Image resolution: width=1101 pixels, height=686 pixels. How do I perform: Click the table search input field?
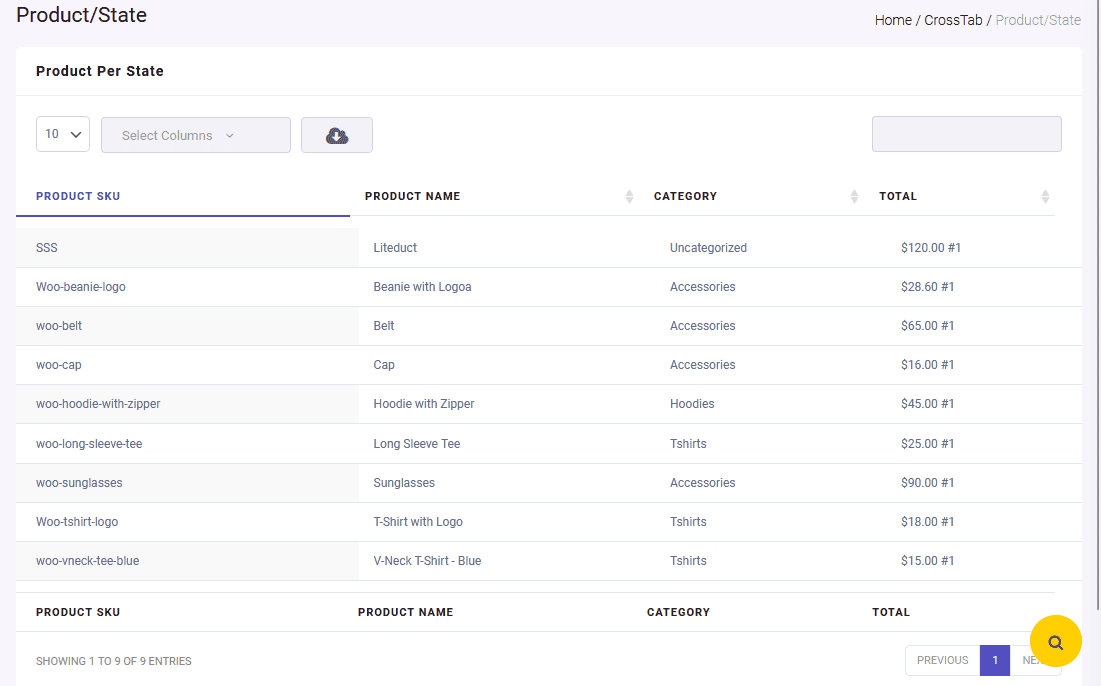click(x=966, y=134)
